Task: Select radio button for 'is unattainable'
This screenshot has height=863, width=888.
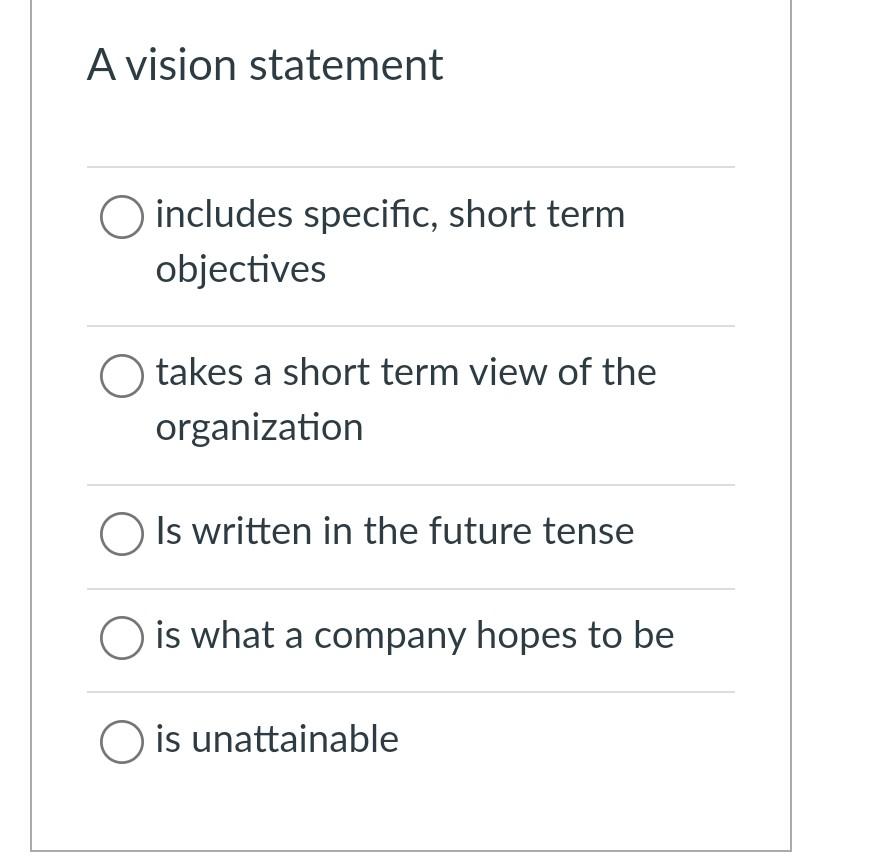Action: click(x=121, y=742)
